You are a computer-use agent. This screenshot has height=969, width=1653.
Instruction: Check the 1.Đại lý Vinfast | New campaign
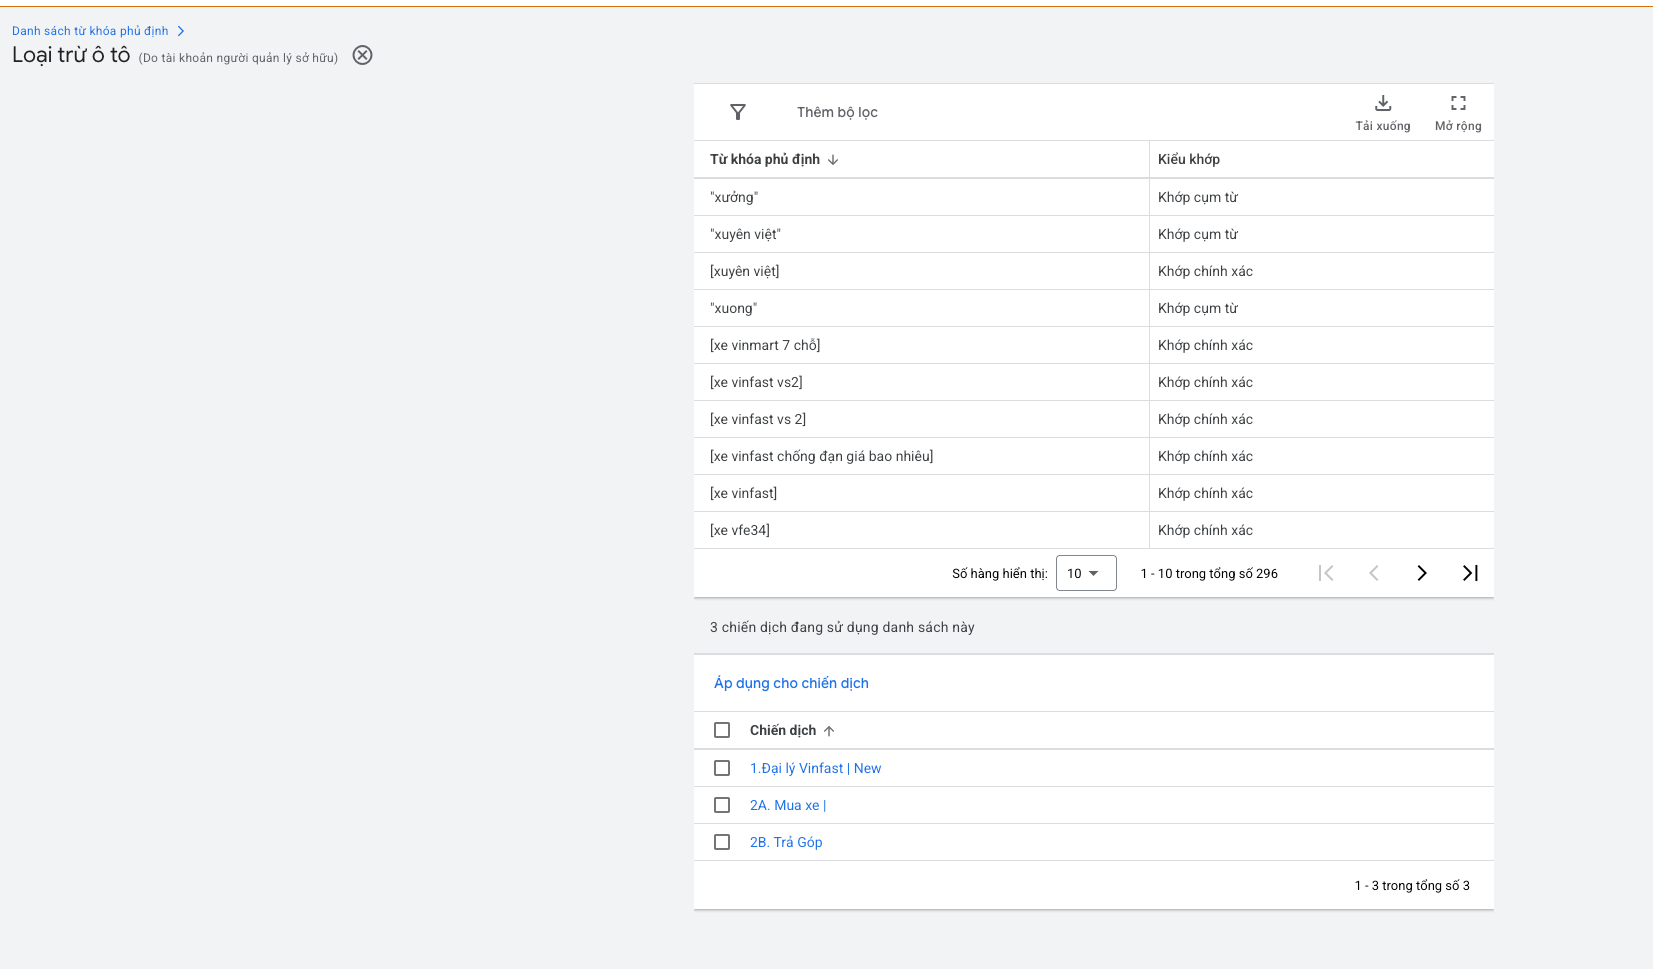point(722,768)
